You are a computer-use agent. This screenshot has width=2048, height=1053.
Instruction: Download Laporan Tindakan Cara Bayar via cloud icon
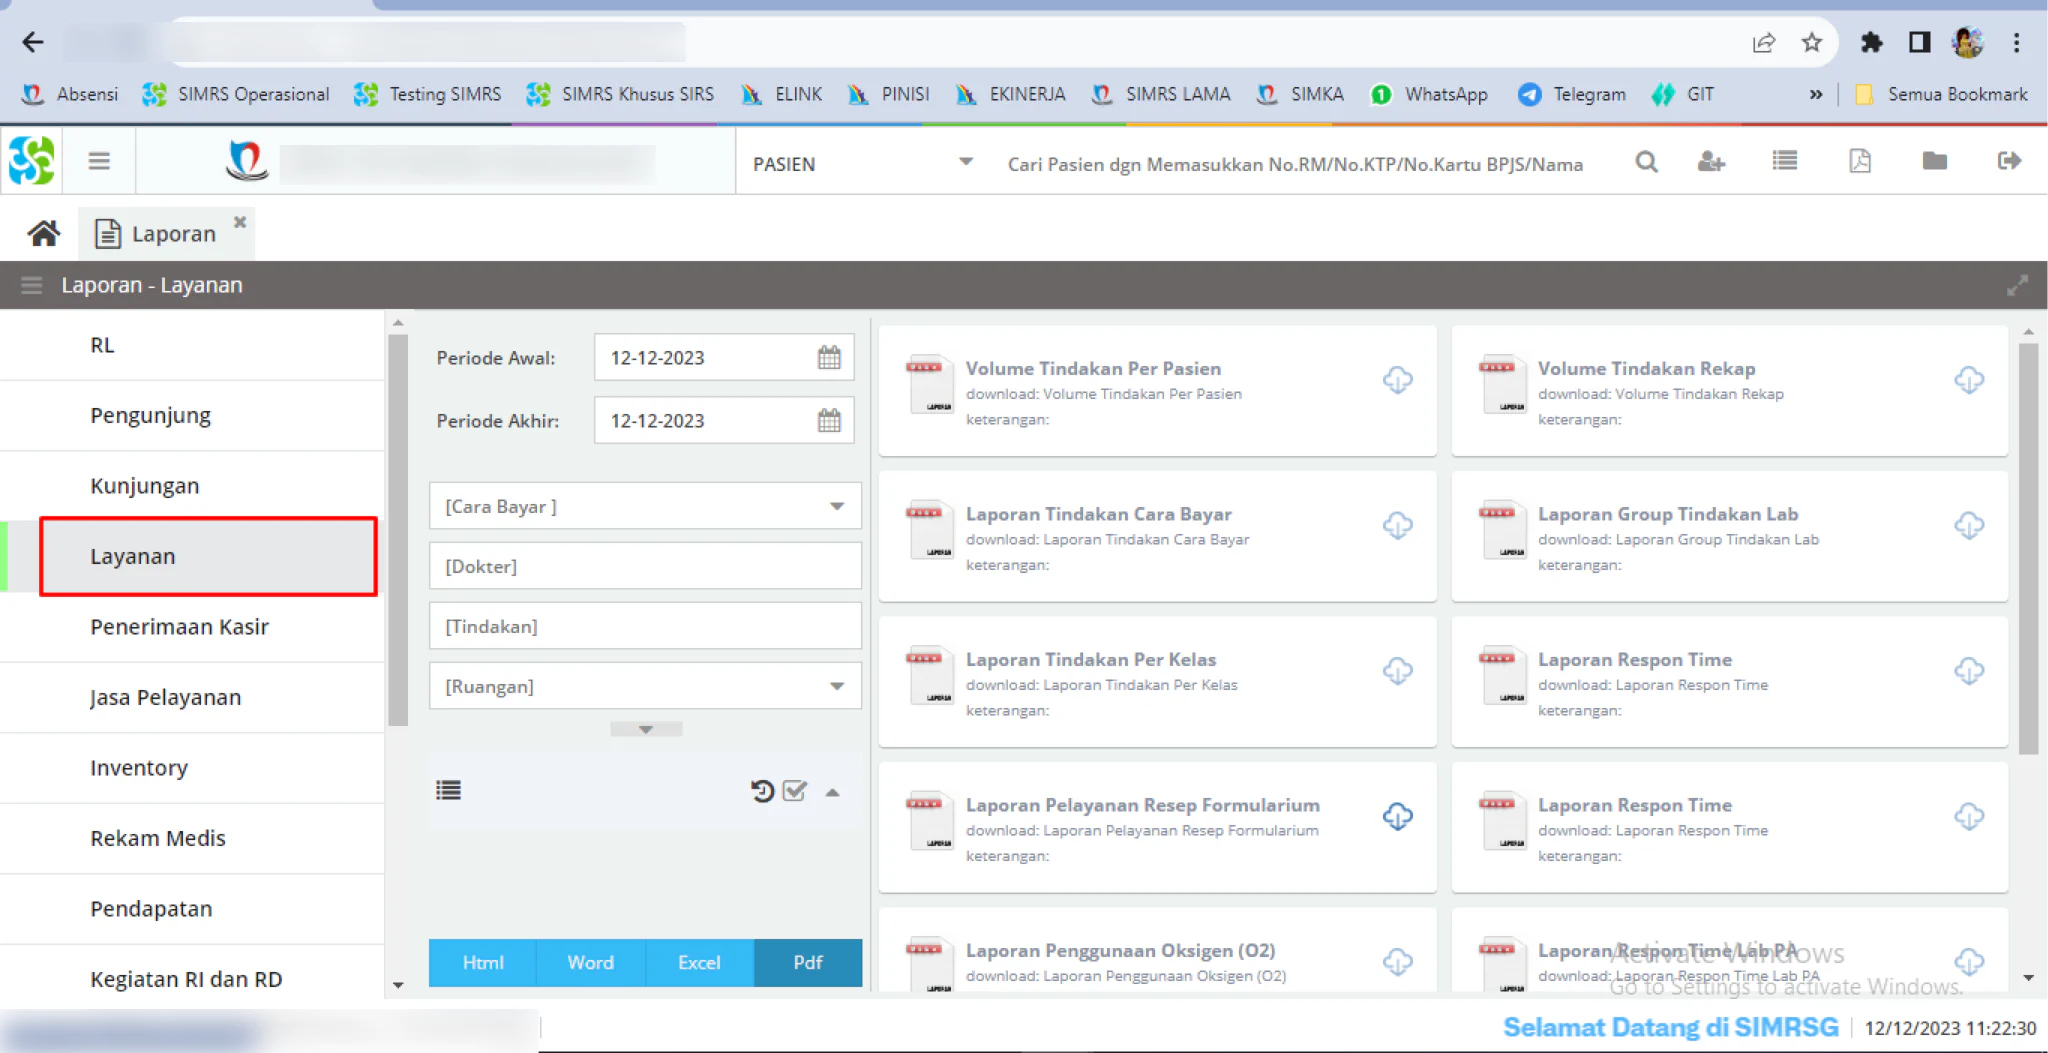click(1397, 525)
